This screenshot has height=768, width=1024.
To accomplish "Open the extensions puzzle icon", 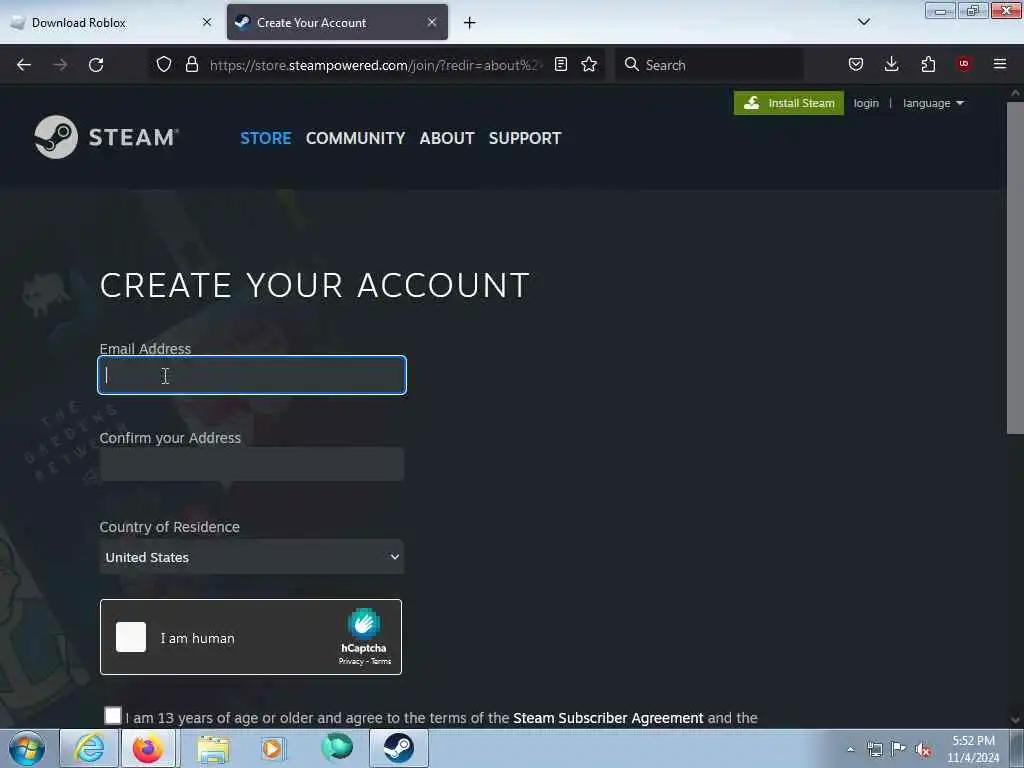I will tap(928, 64).
